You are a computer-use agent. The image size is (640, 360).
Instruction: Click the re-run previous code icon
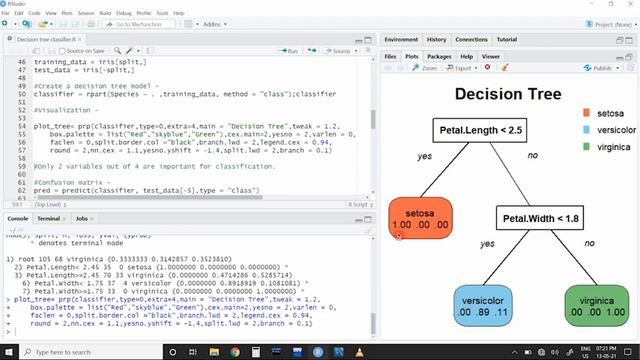tap(312, 51)
